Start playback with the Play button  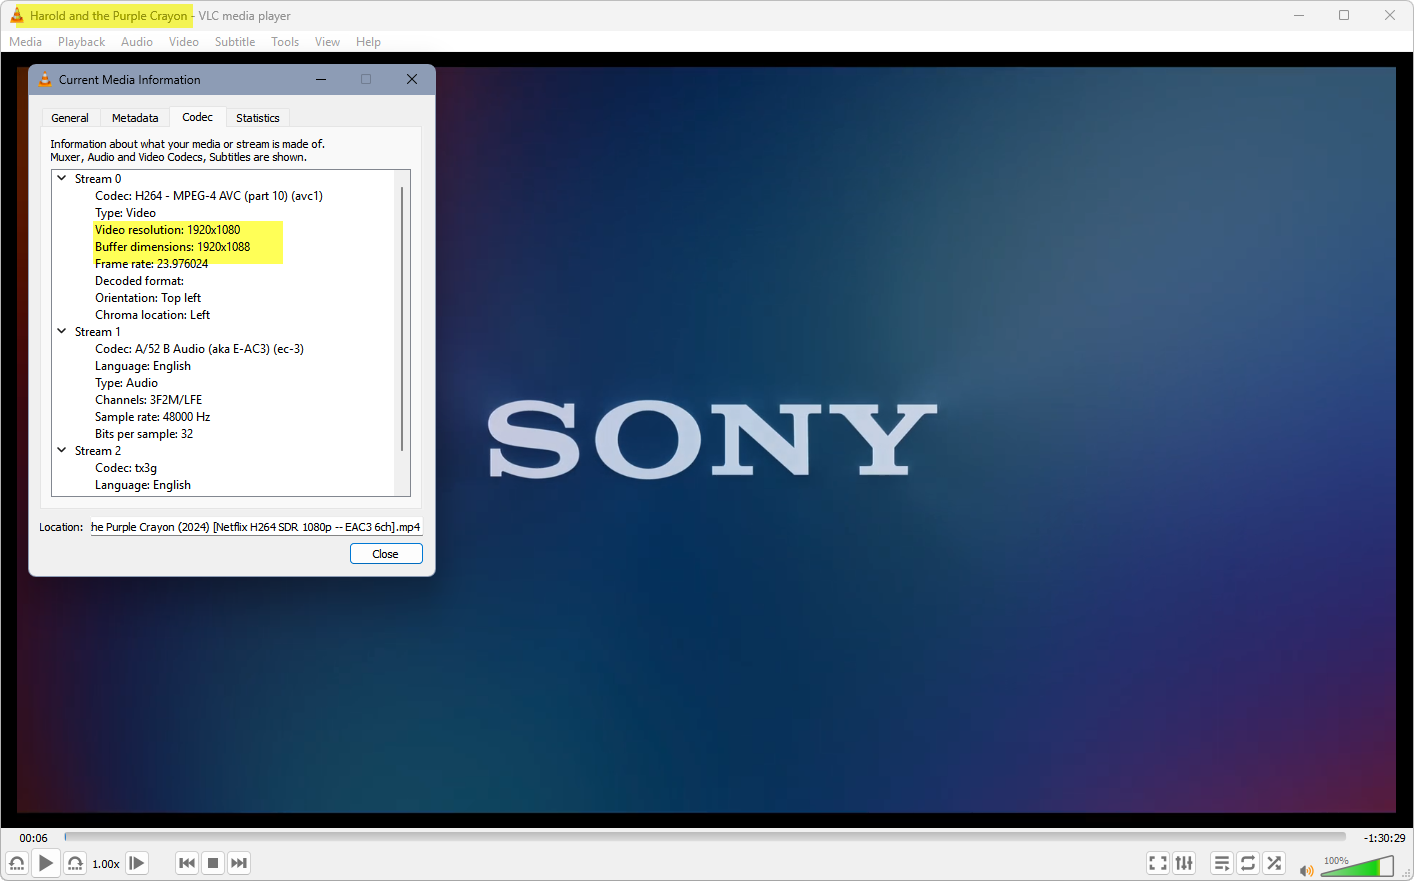coord(46,863)
